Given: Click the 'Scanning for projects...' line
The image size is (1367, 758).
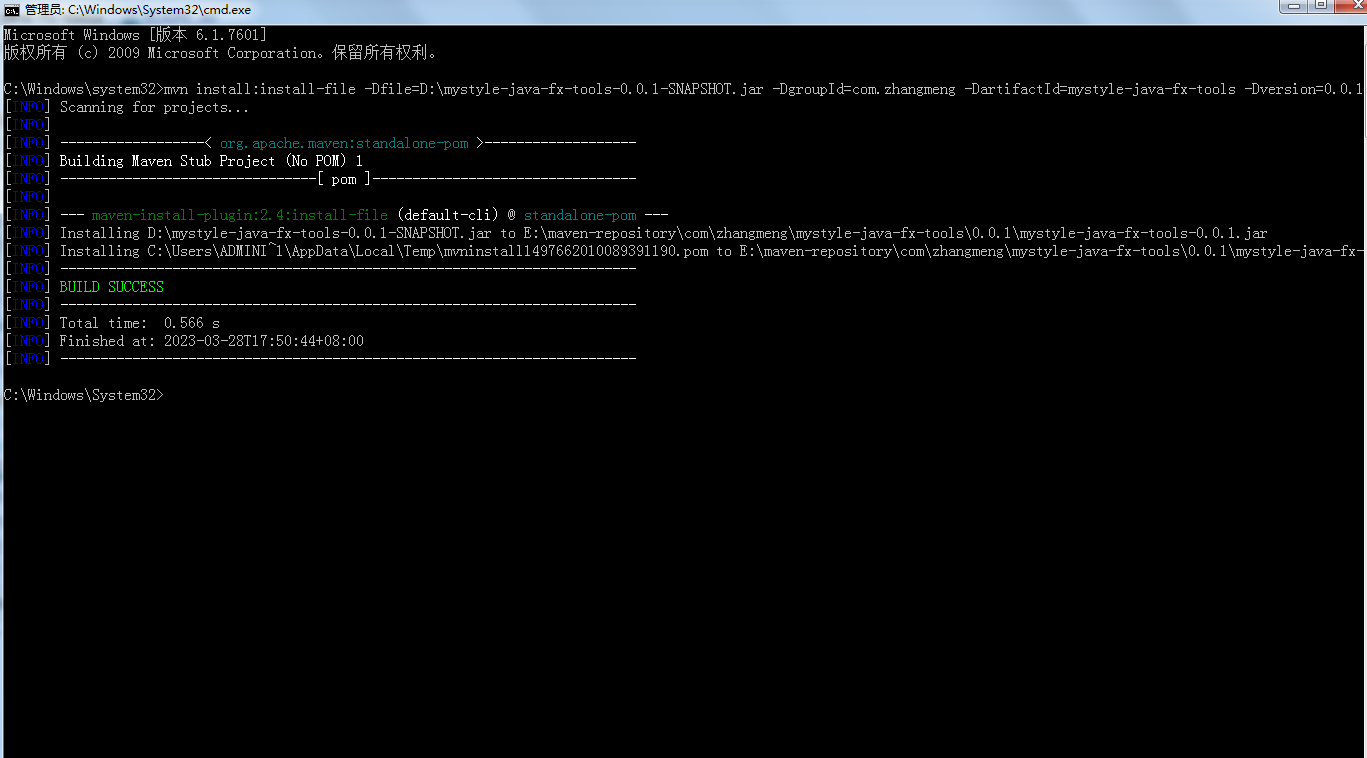Looking at the screenshot, I should point(154,107).
